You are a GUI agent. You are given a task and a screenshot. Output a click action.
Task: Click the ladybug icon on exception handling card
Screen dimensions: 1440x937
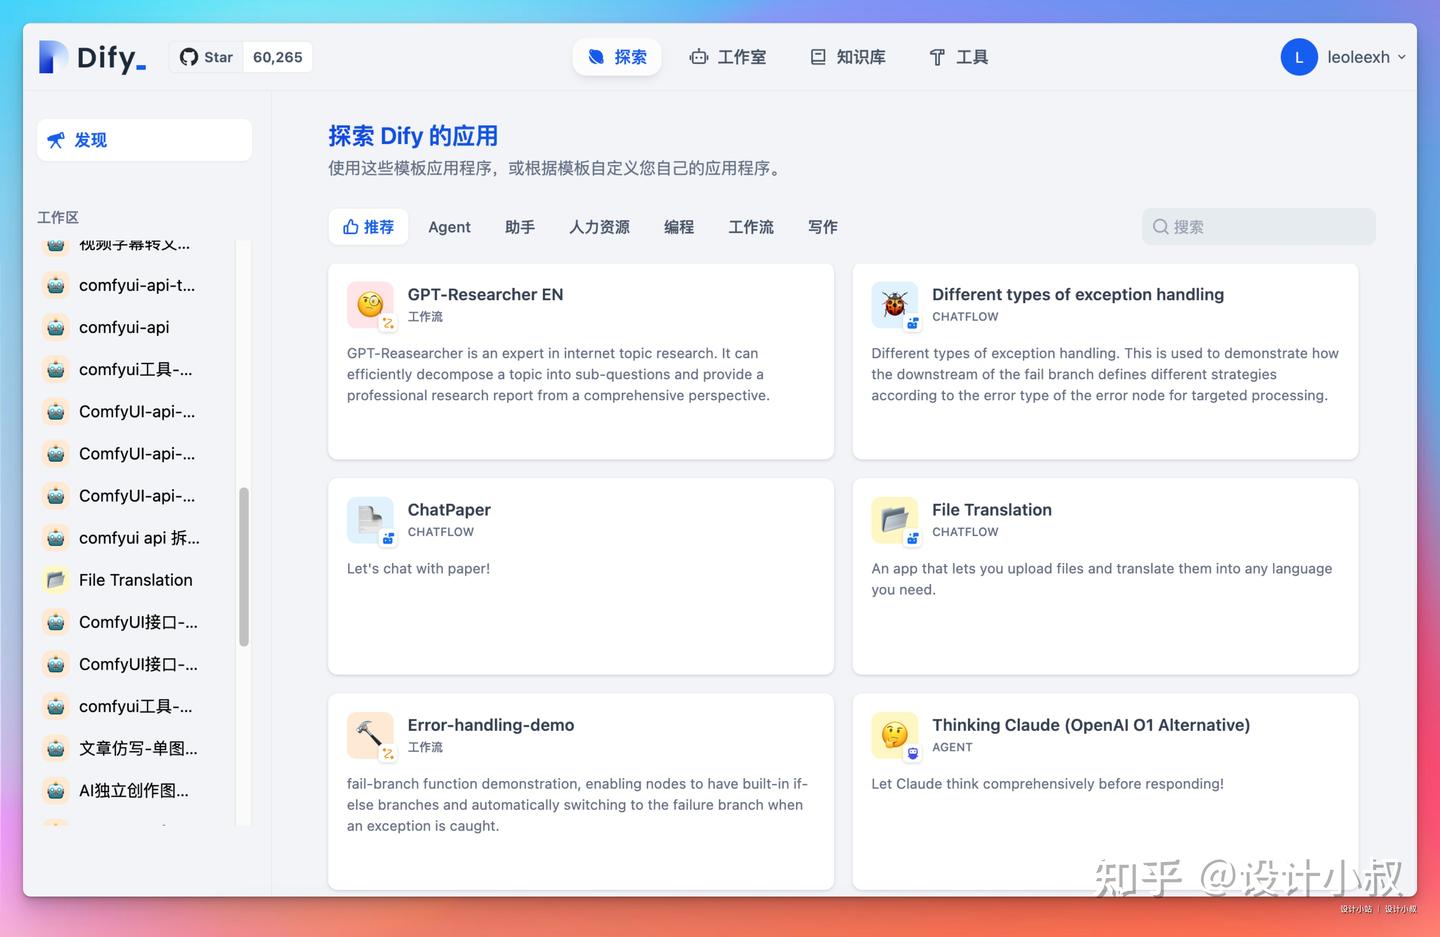pyautogui.click(x=894, y=304)
